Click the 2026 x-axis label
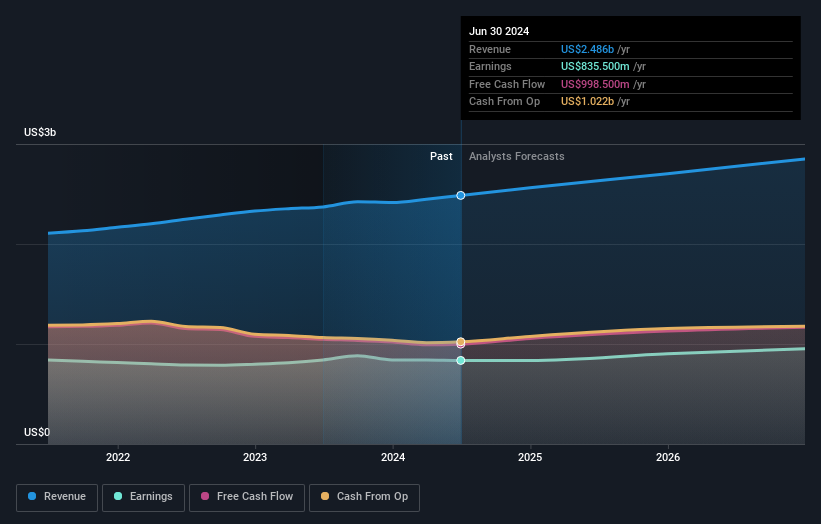 pyautogui.click(x=668, y=457)
